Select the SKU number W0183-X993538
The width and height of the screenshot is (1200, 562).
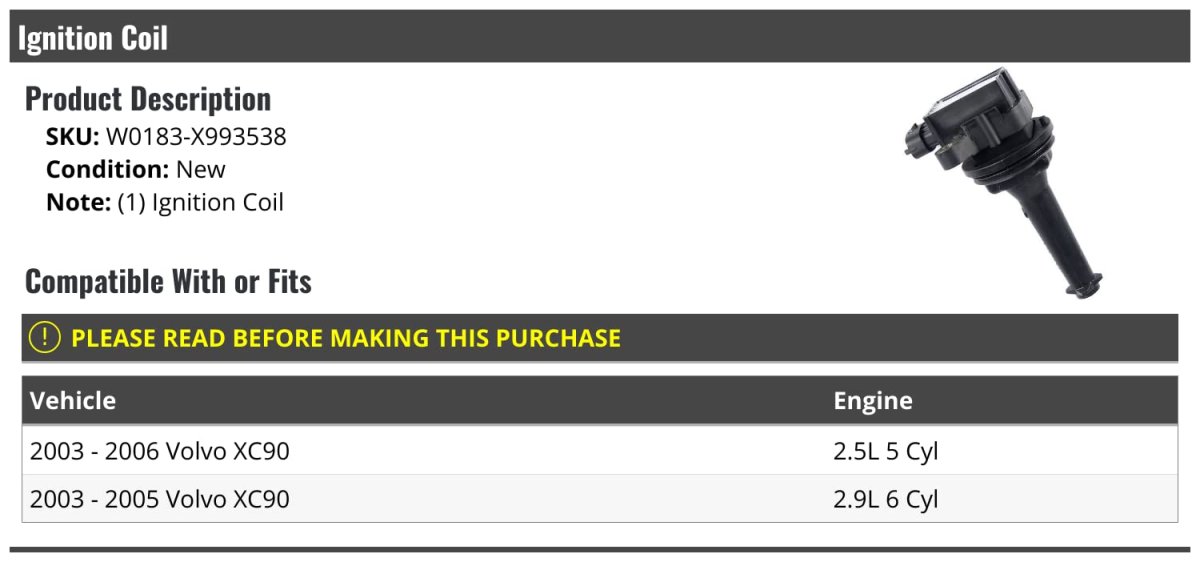(196, 136)
